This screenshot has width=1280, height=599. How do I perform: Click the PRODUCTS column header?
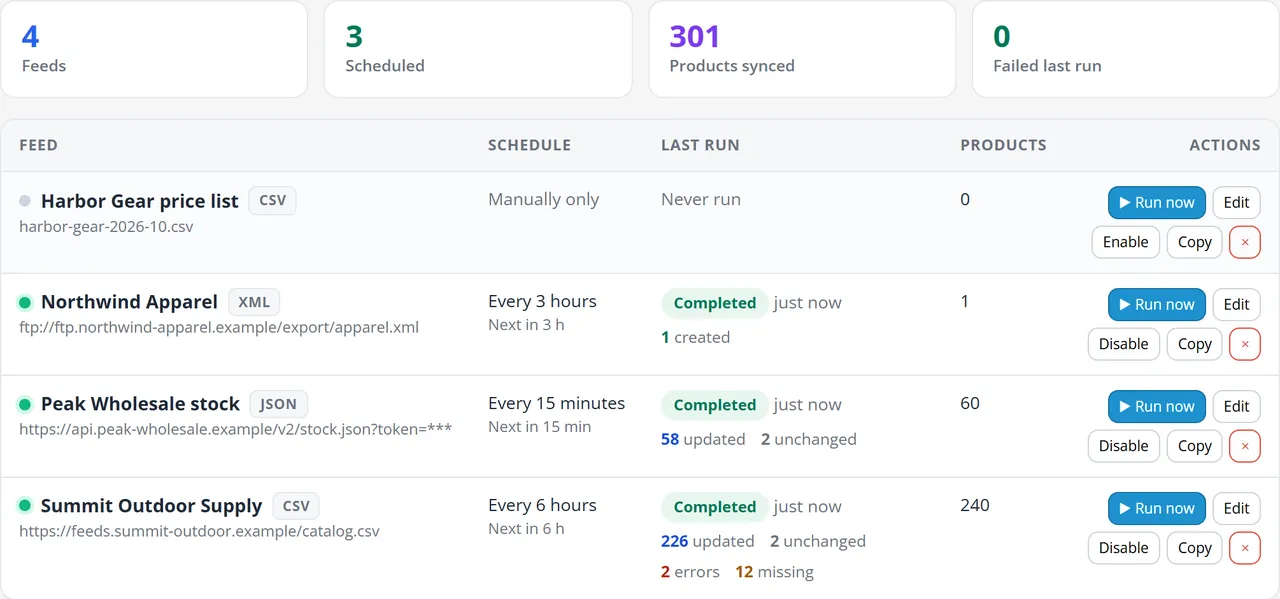1003,145
